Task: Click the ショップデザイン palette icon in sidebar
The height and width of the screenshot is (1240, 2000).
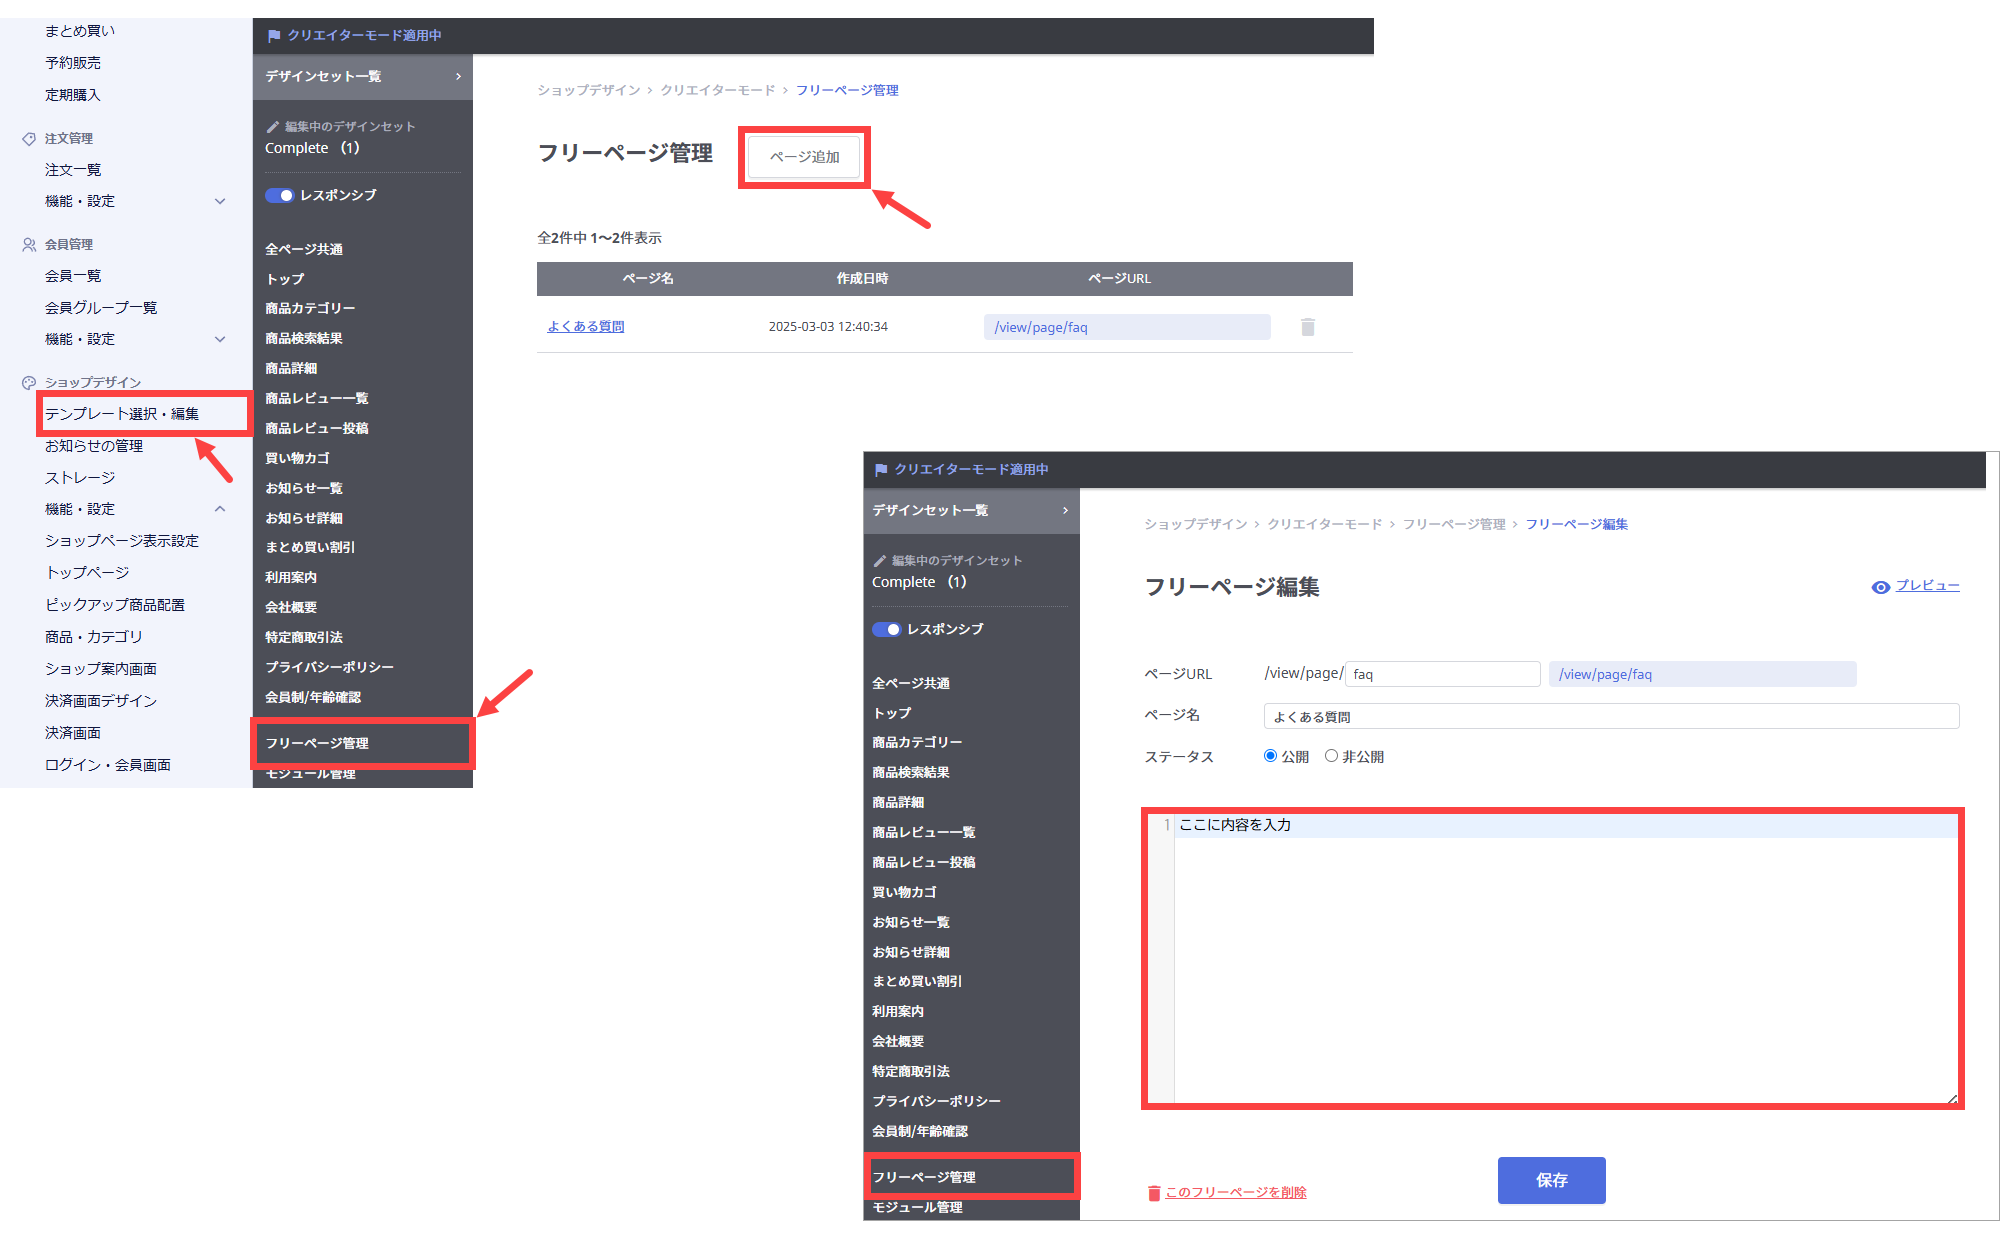Action: pos(29,383)
